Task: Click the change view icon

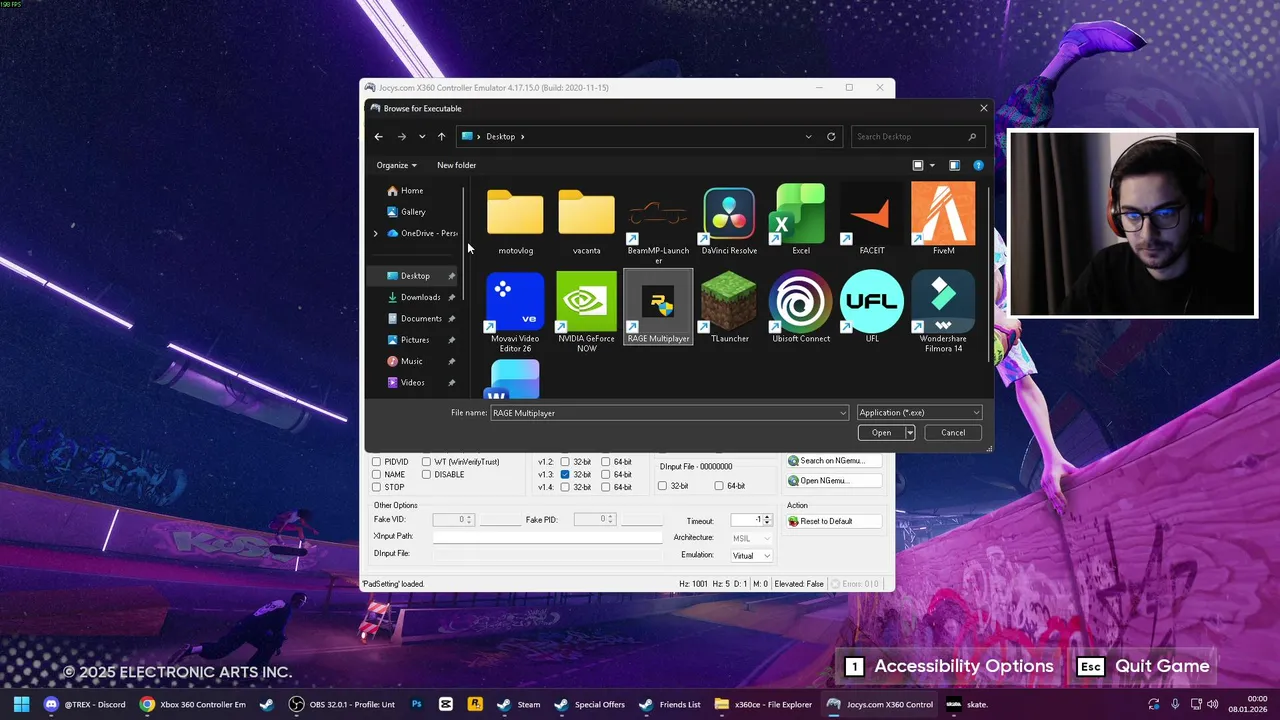Action: [918, 165]
